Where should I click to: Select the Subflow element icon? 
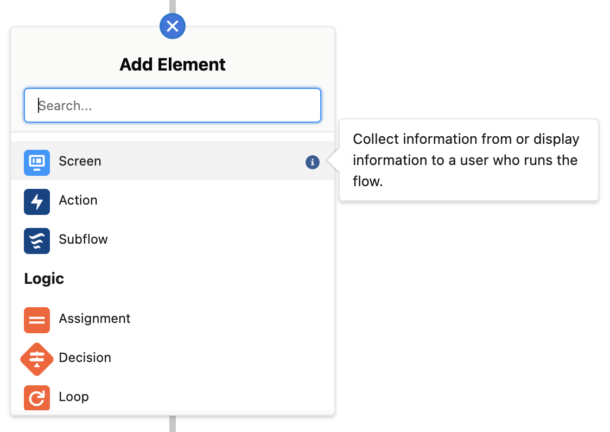coord(37,240)
